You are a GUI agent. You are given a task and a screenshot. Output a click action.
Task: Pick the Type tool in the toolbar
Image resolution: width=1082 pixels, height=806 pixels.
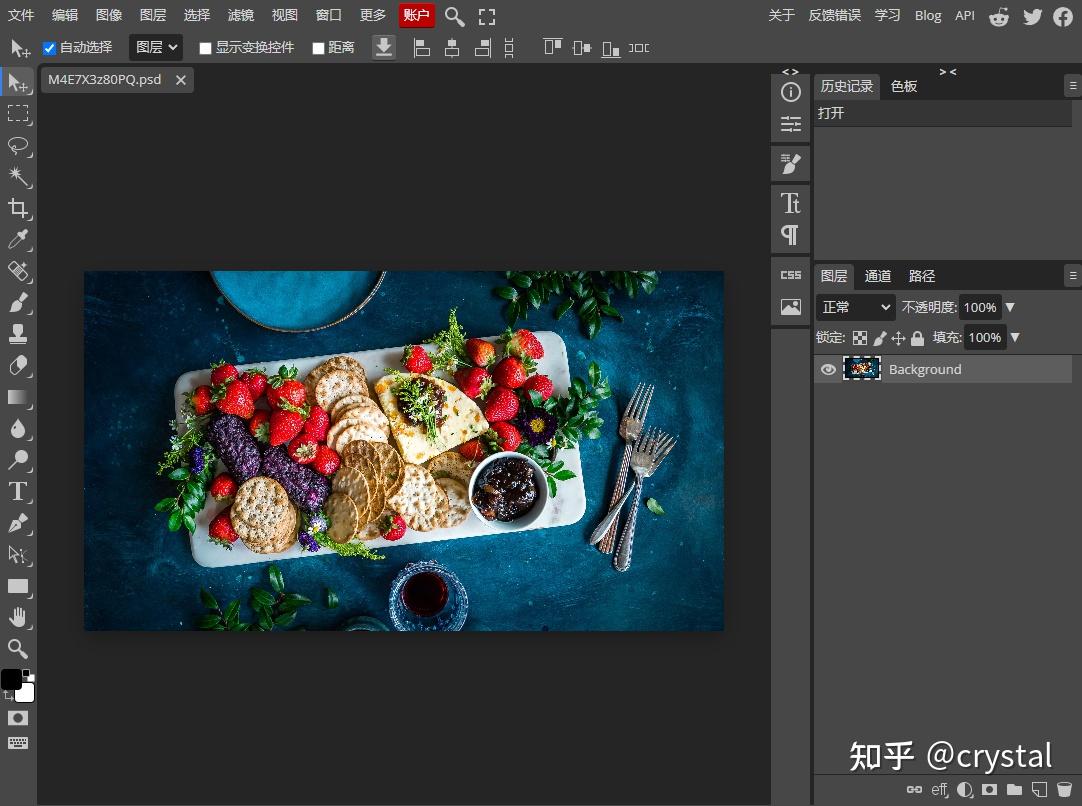coord(18,491)
